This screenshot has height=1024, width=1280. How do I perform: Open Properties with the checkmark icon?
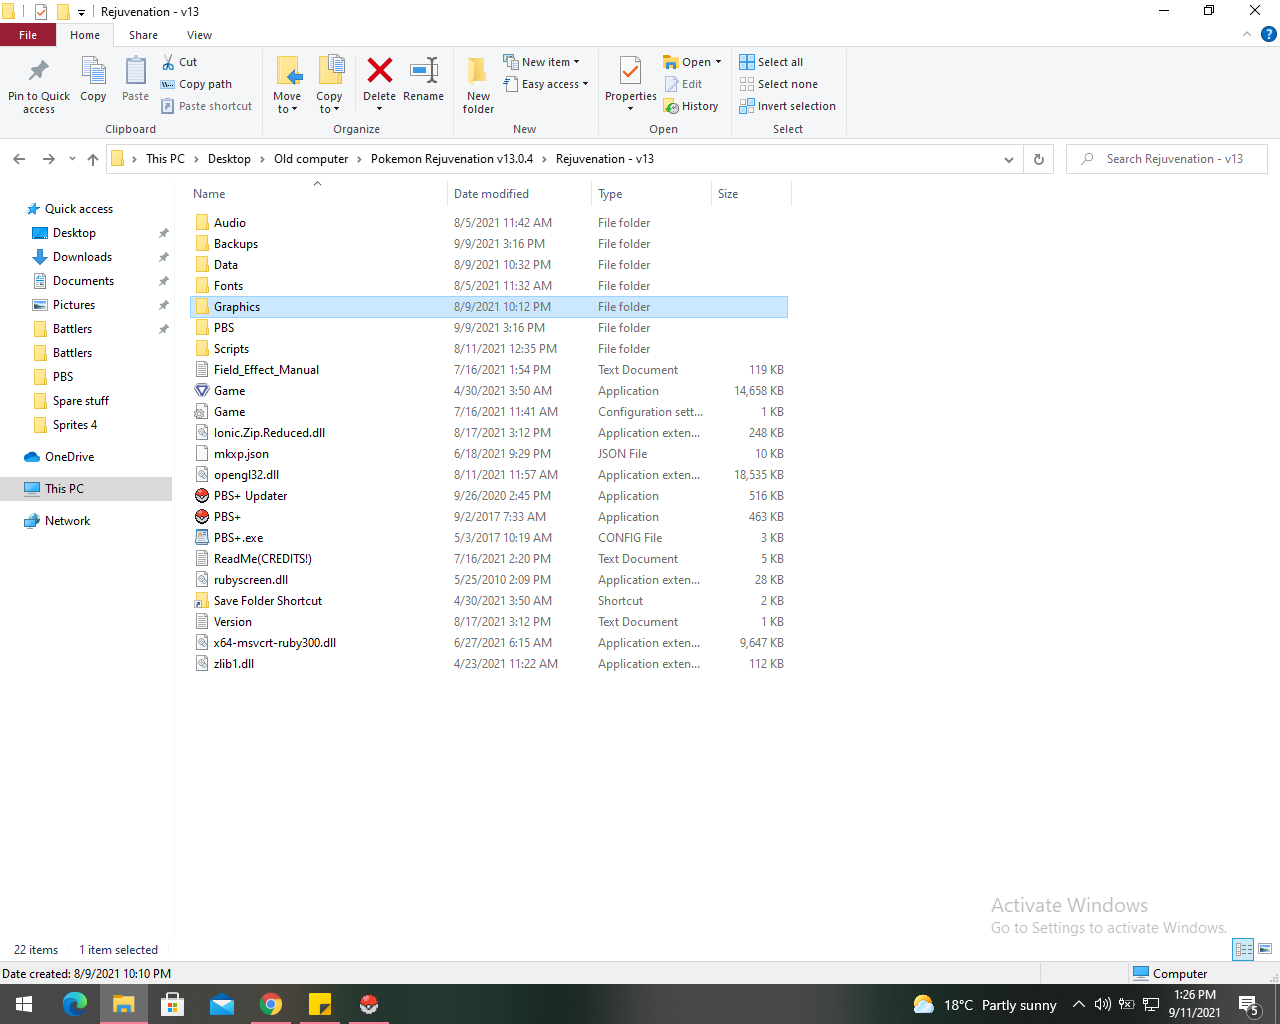click(631, 72)
